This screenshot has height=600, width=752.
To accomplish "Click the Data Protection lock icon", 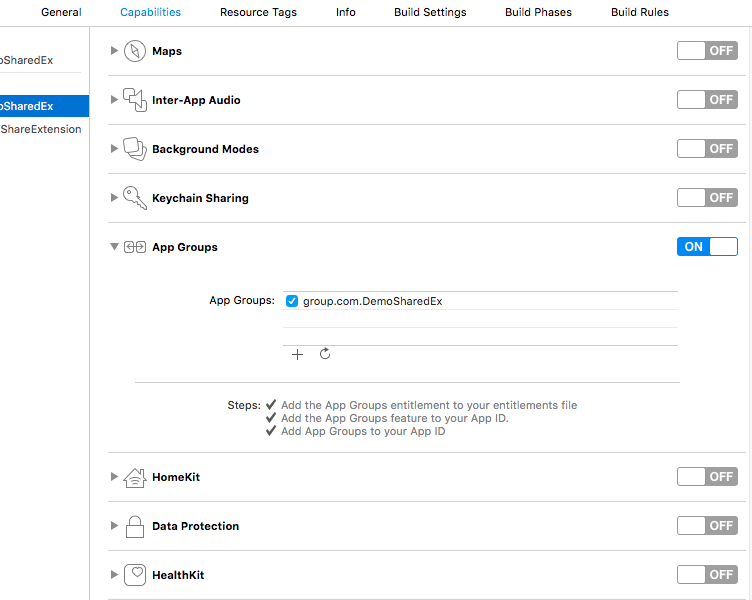I will 135,526.
